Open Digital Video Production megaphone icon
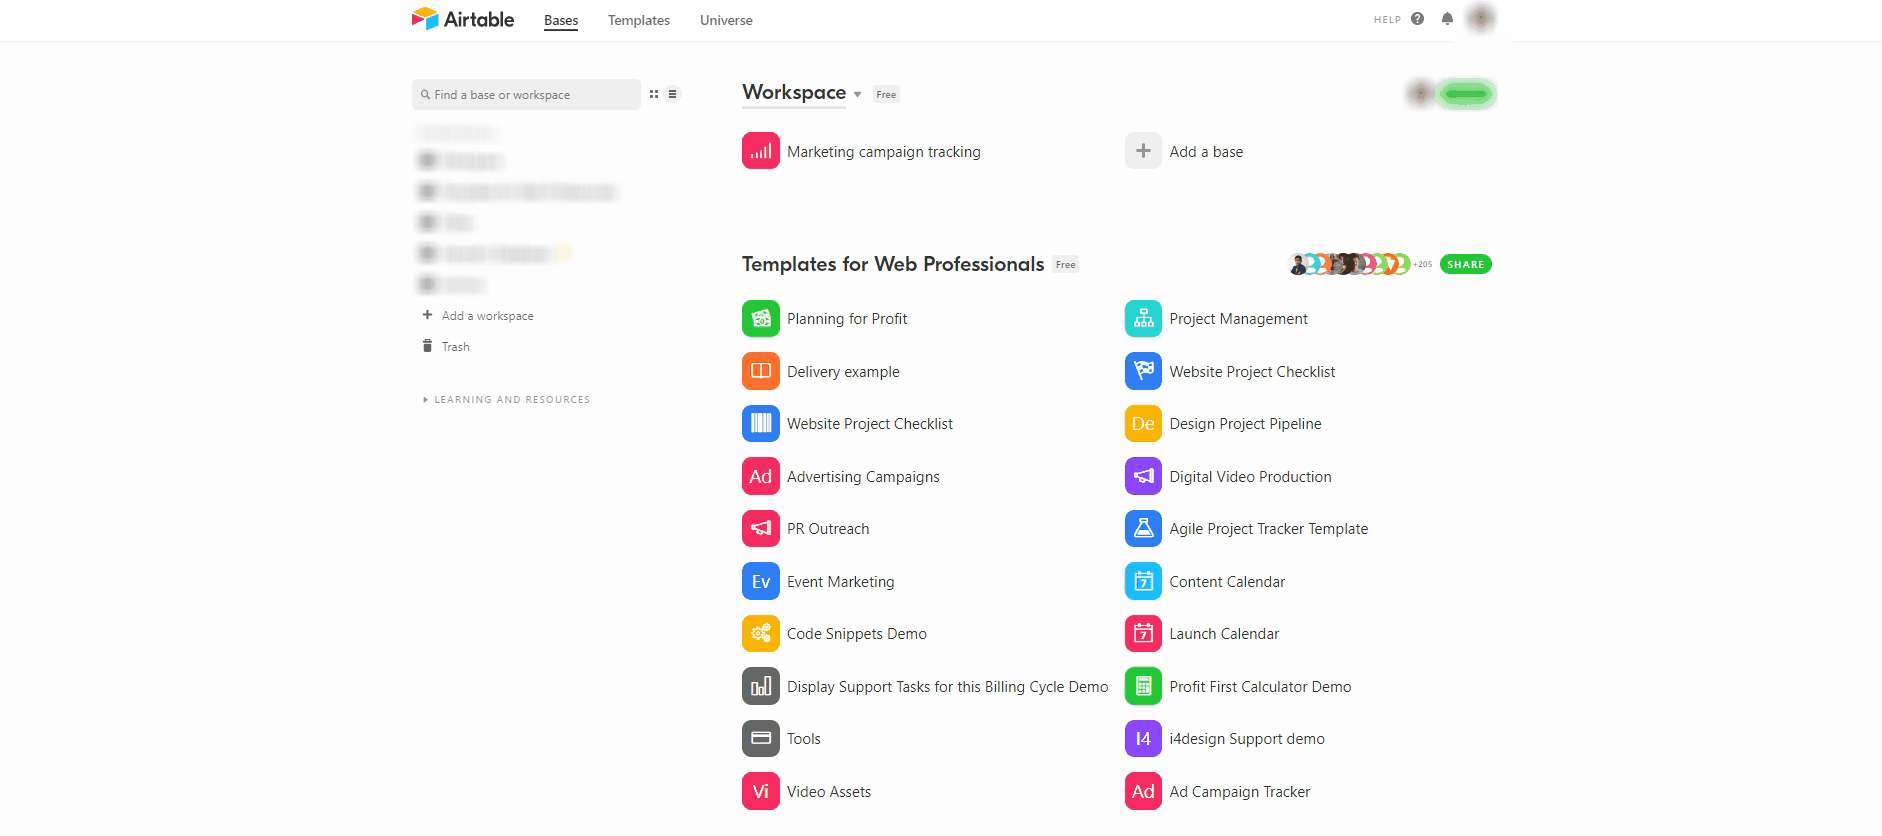Viewport: 1882px width, 836px height. pyautogui.click(x=1143, y=476)
